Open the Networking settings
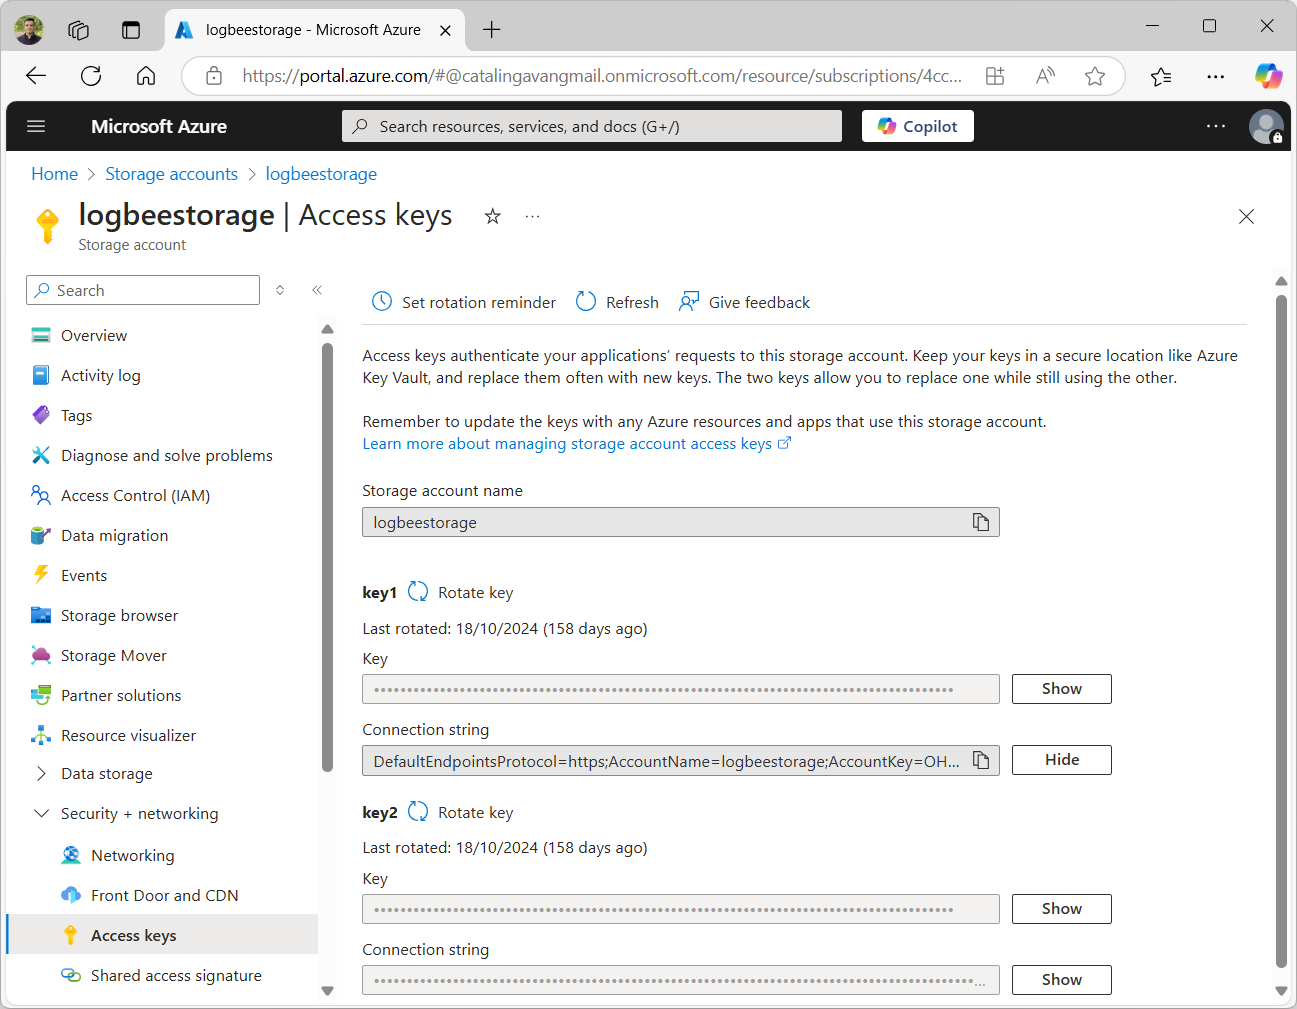 (x=130, y=855)
